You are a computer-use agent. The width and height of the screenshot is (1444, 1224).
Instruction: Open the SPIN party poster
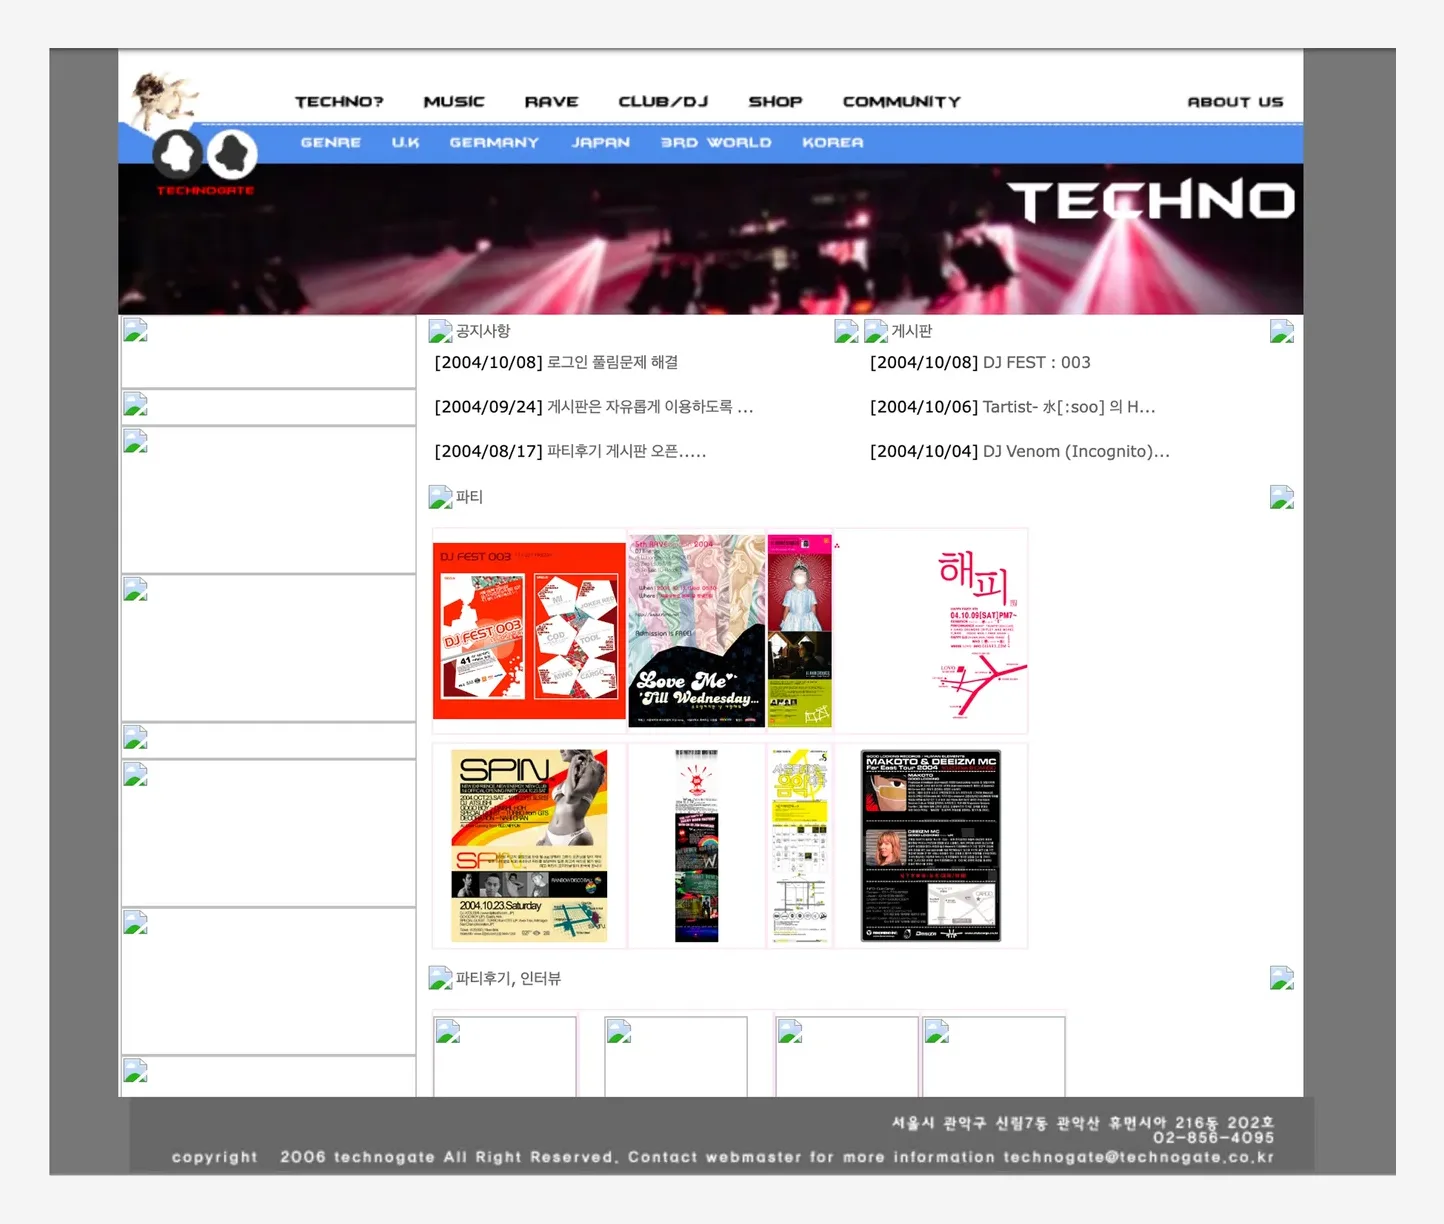529,845
